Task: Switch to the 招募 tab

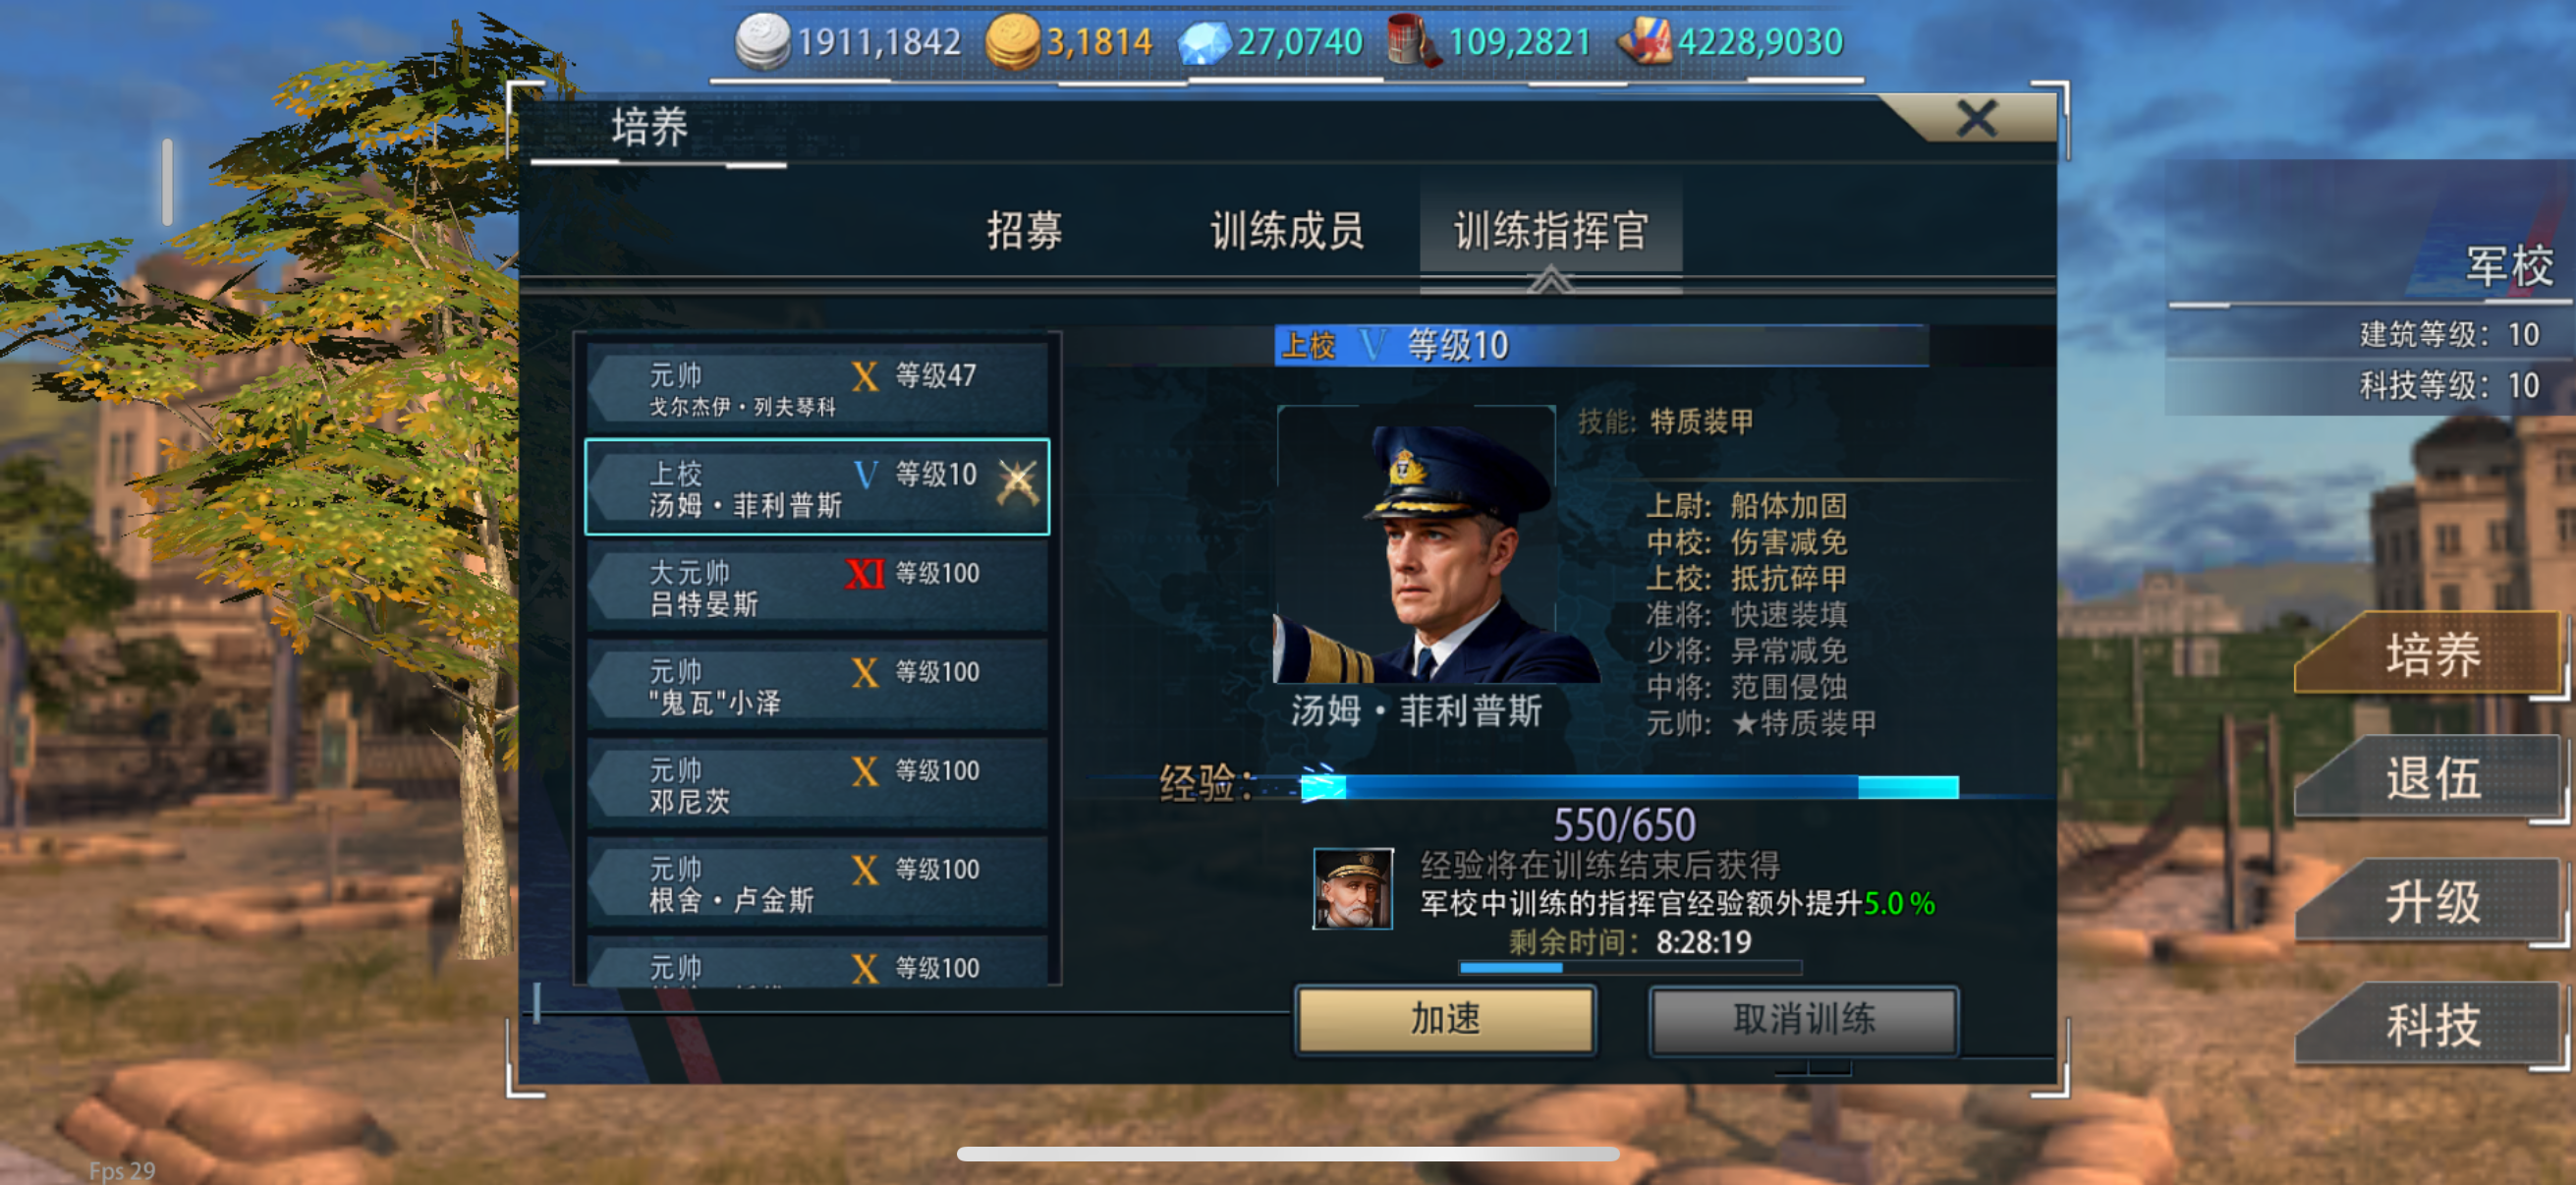Action: tap(1024, 230)
